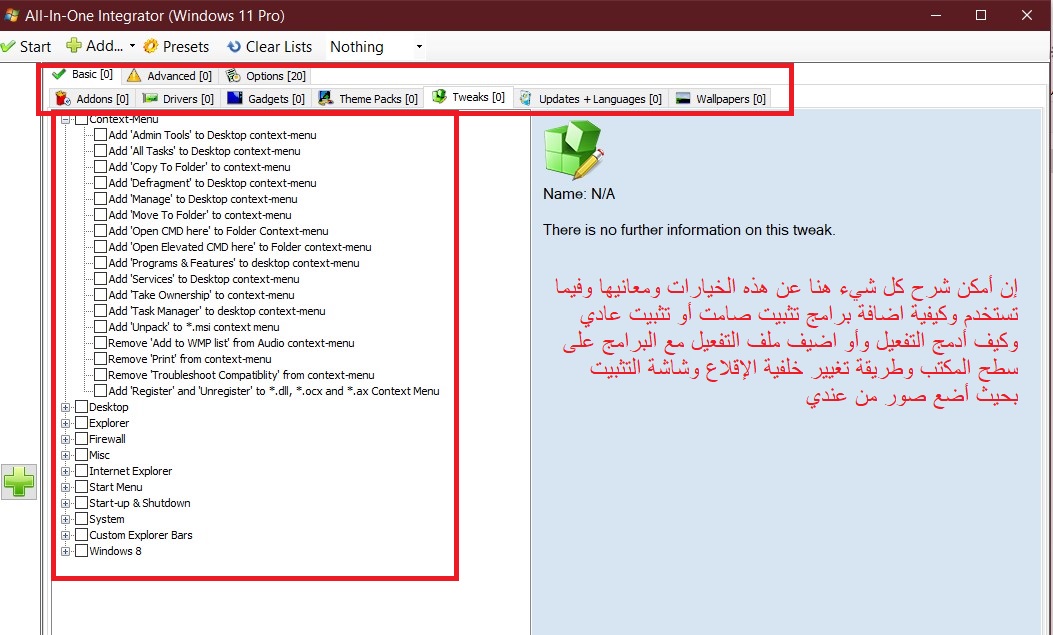Screen dimensions: 1053x635
Task: Click the green Start checkmark icon
Action: coord(8,46)
